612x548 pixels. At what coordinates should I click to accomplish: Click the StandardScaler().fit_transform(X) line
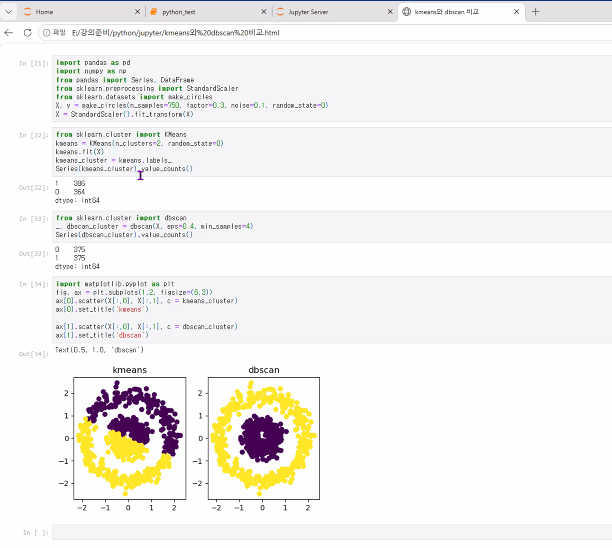[125, 114]
